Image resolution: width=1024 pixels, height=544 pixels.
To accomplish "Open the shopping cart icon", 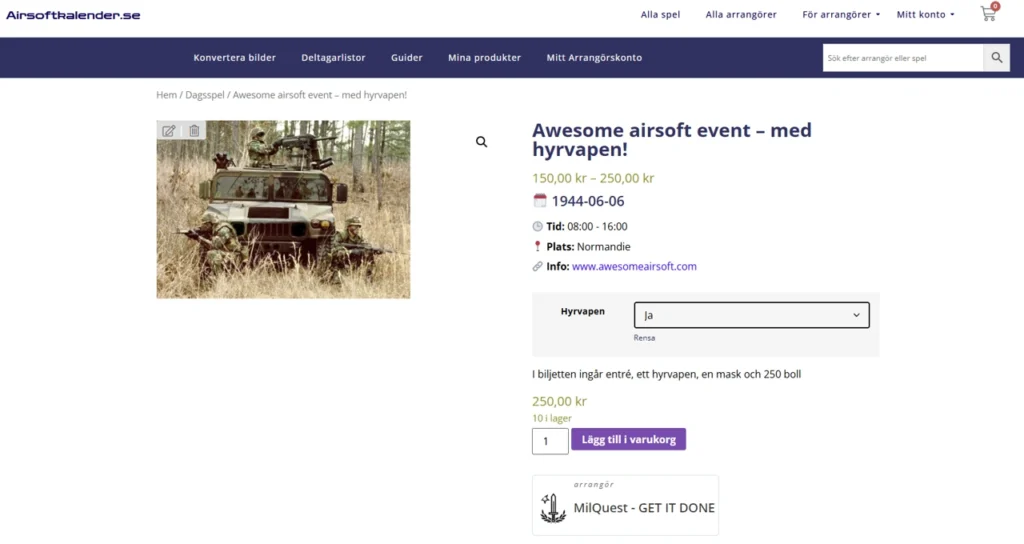I will pos(989,13).
